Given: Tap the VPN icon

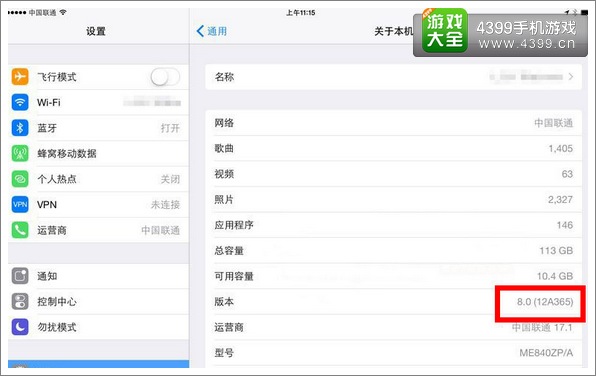Looking at the screenshot, I should 20,205.
